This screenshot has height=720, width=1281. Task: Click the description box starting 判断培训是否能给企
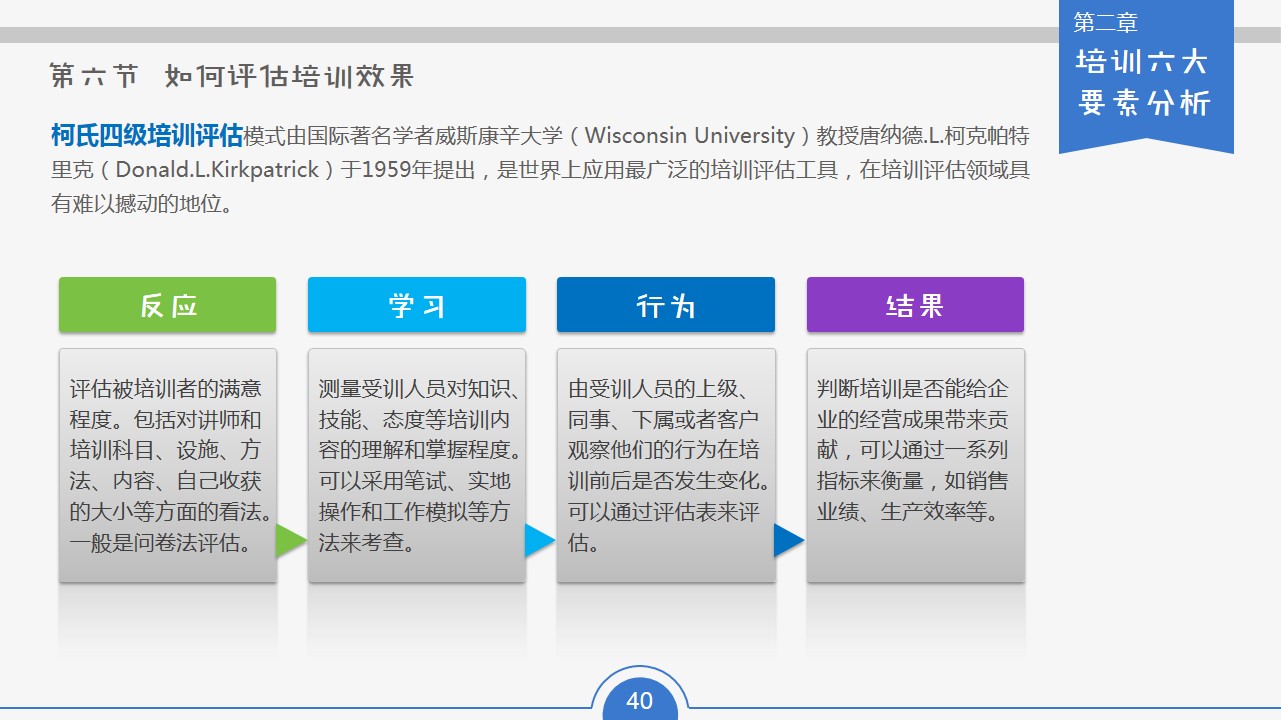pos(915,465)
